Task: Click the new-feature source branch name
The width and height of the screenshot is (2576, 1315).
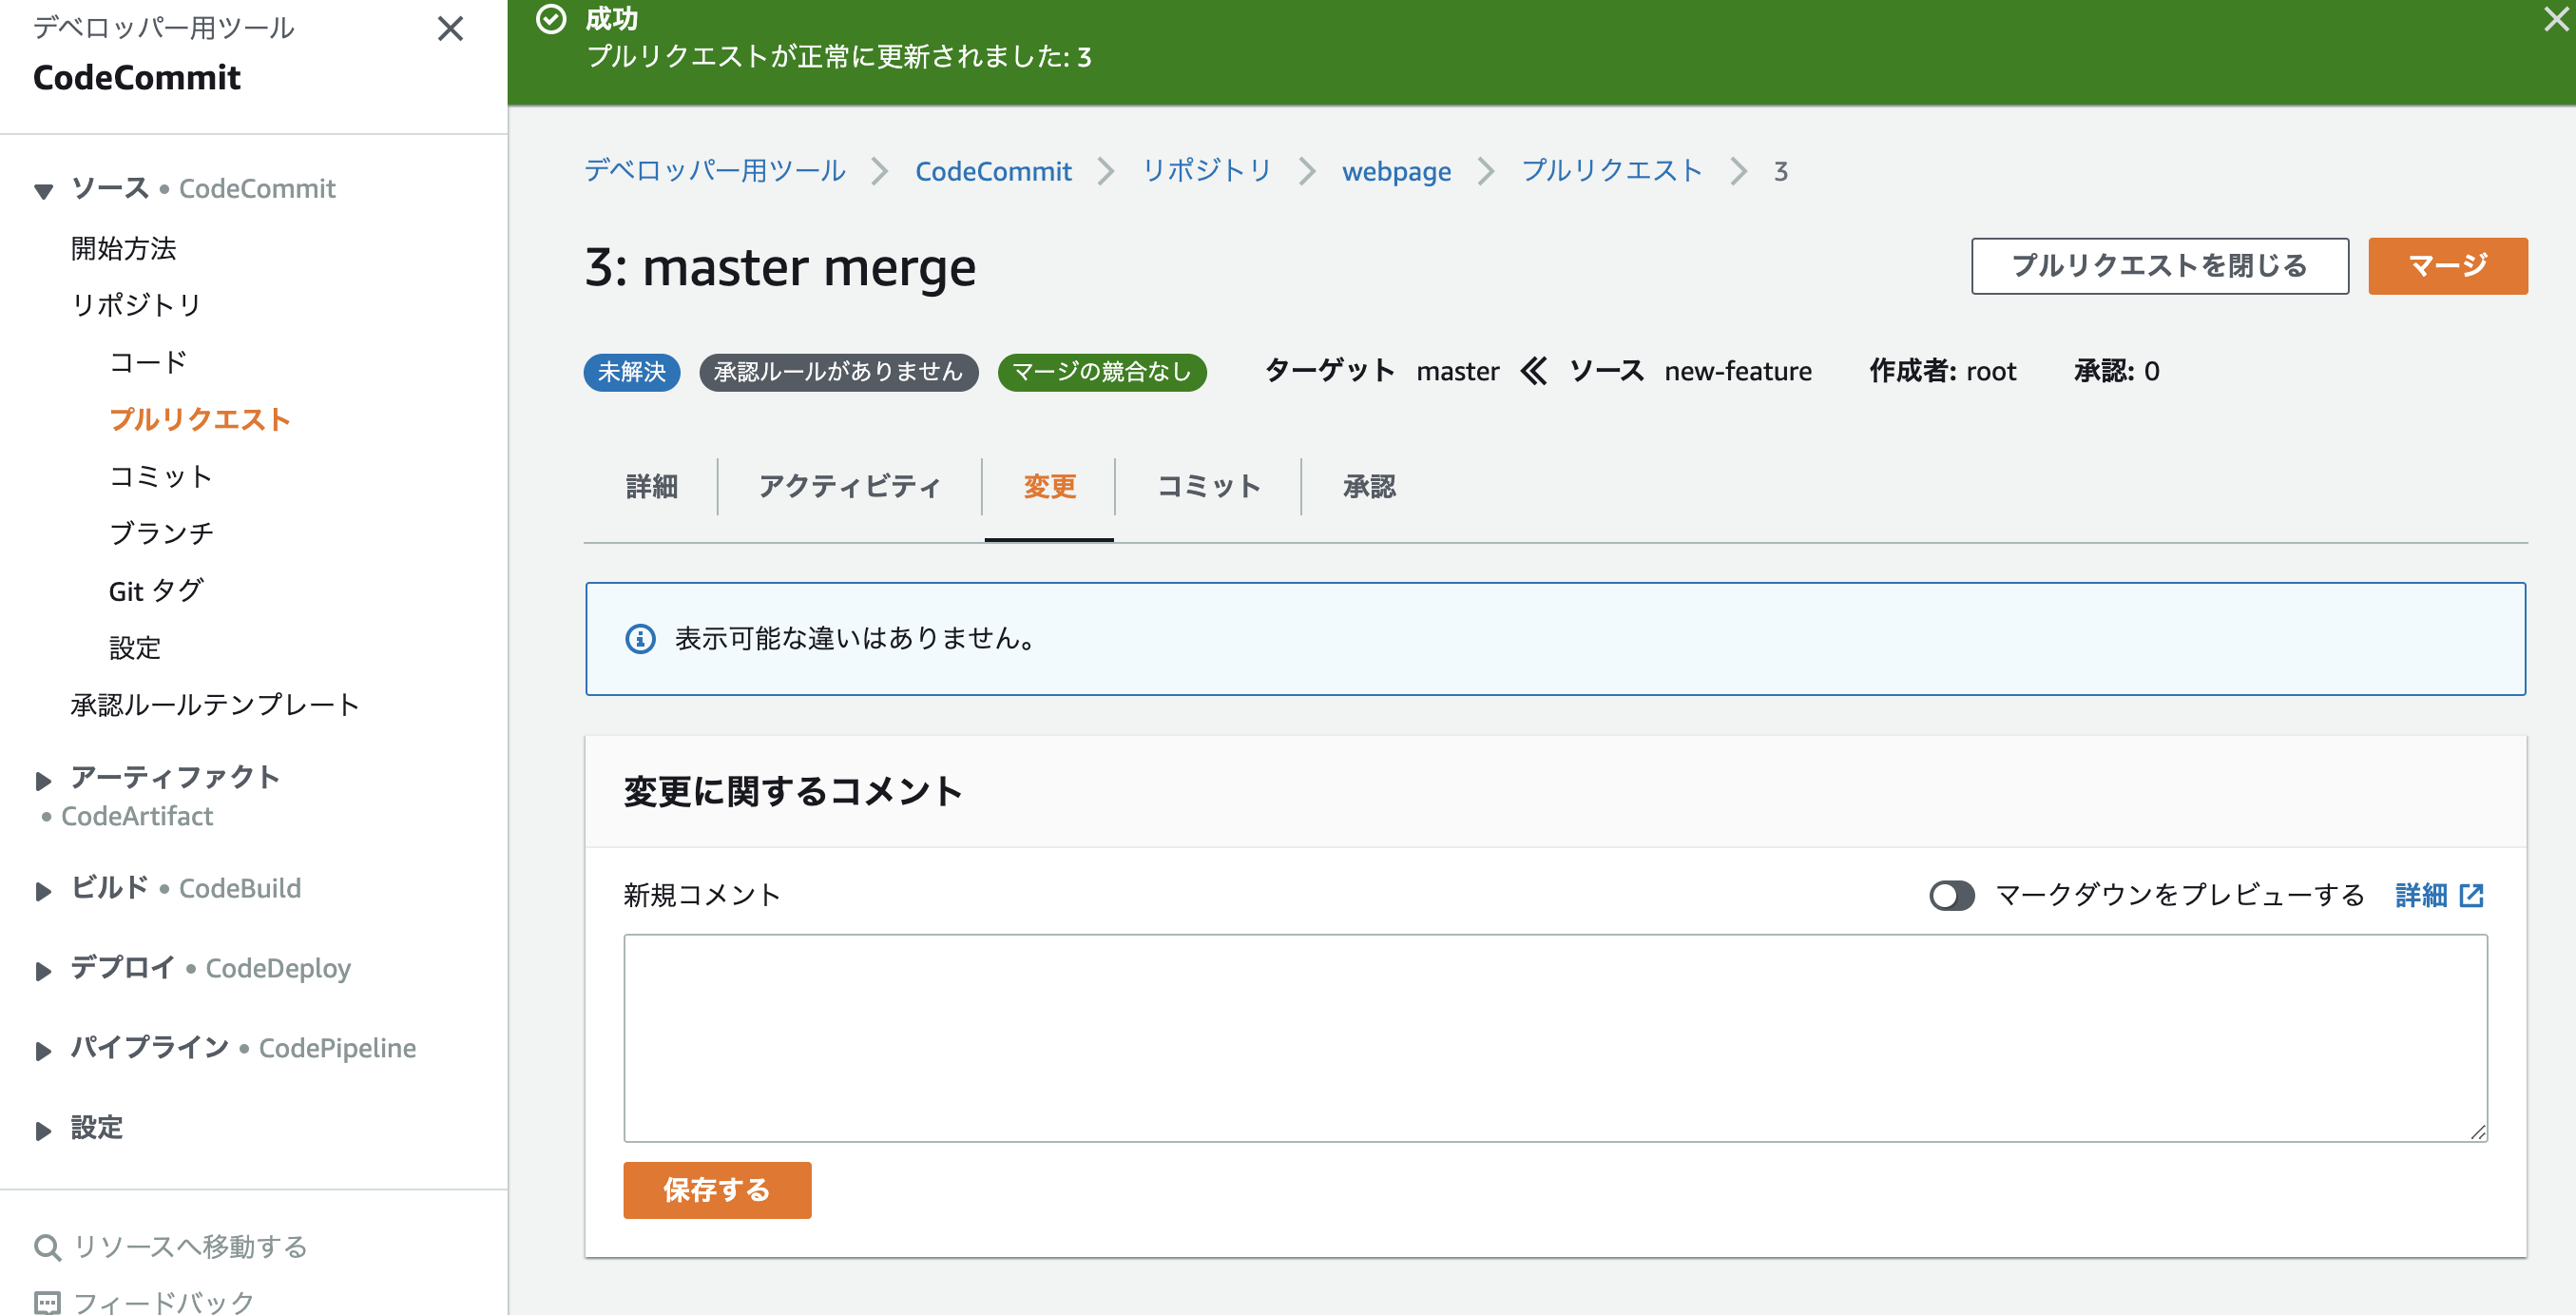Action: [1738, 371]
